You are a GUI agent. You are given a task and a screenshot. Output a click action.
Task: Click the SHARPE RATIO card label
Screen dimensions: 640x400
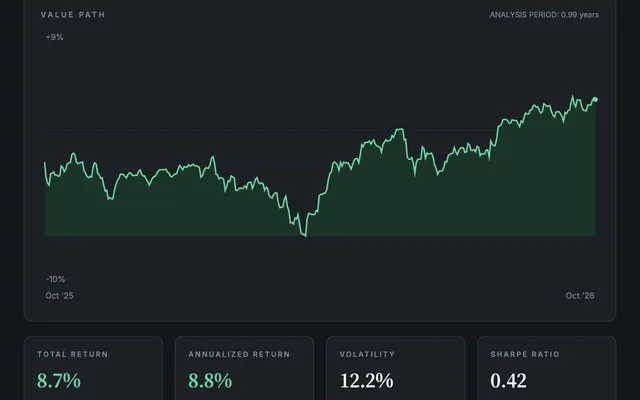pyautogui.click(x=525, y=354)
